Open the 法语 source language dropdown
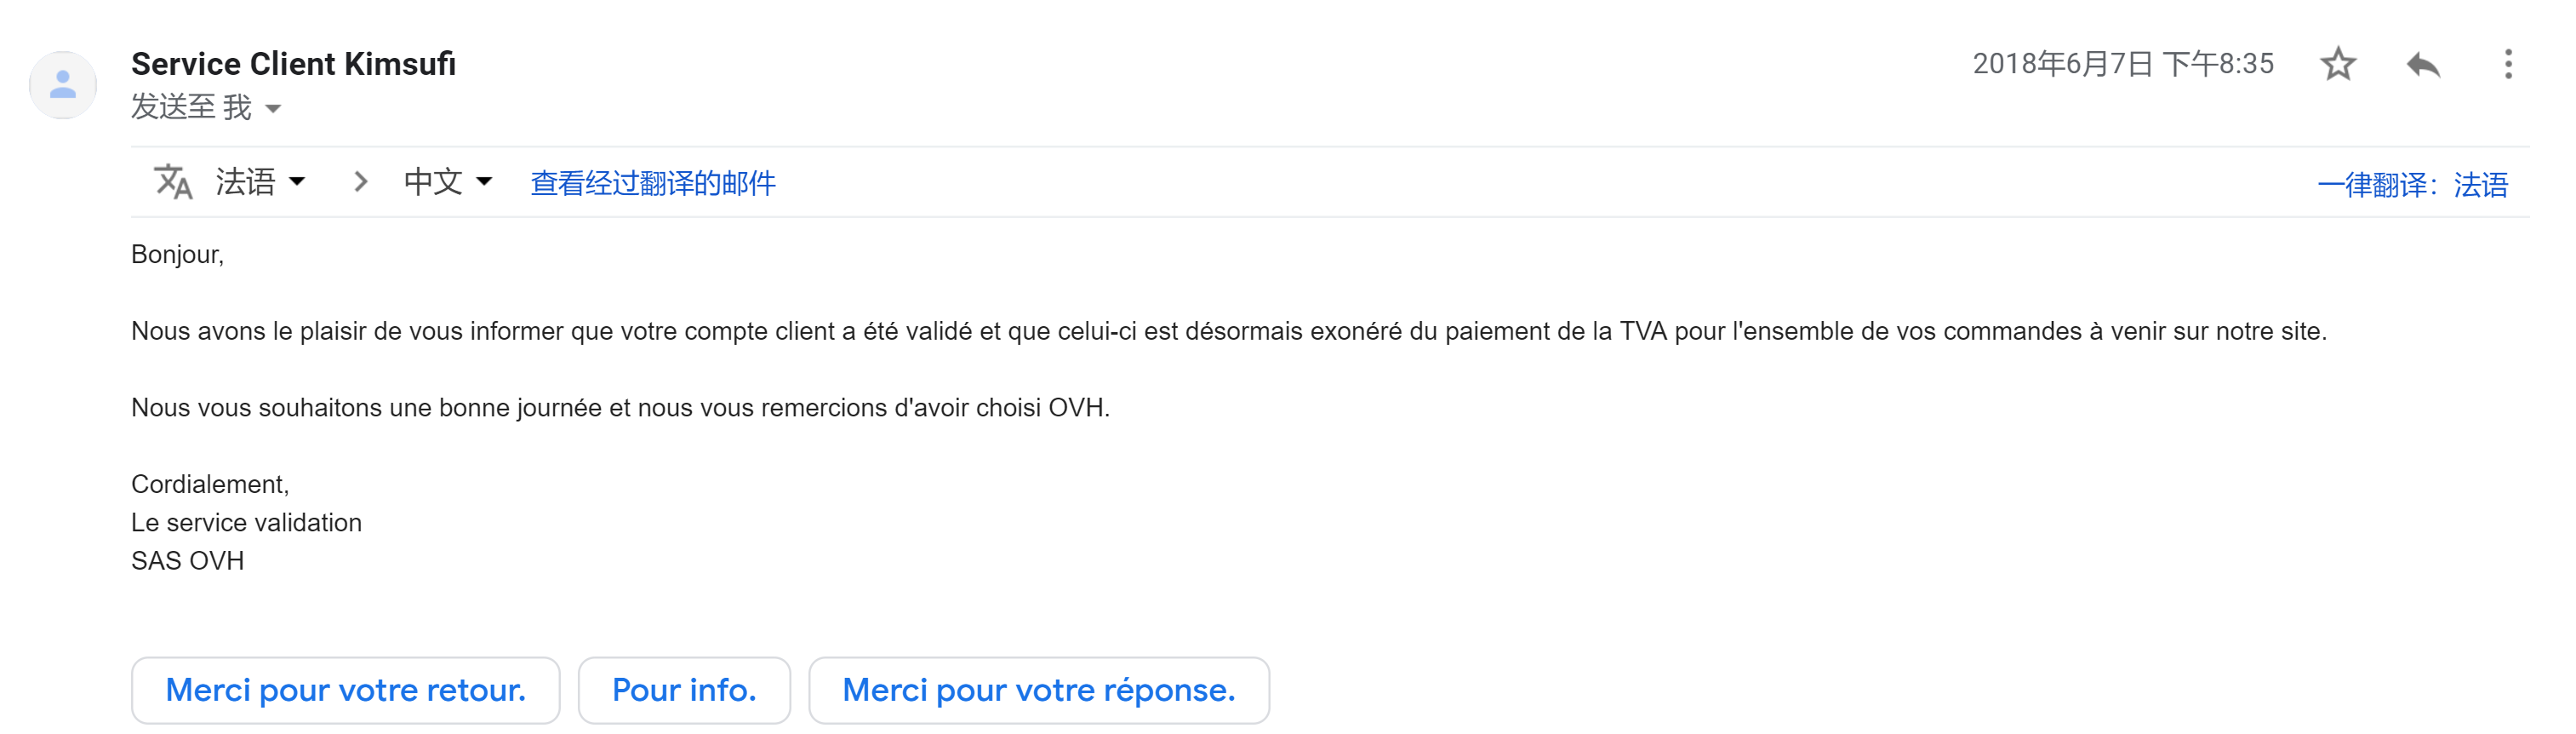The width and height of the screenshot is (2576, 734). tap(260, 182)
